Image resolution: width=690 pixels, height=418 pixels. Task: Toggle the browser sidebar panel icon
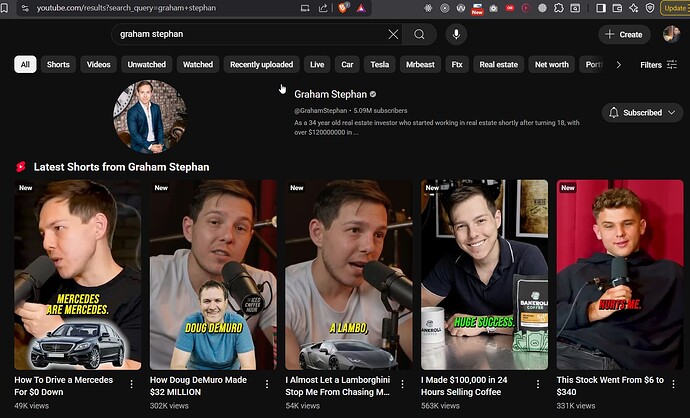tap(601, 8)
